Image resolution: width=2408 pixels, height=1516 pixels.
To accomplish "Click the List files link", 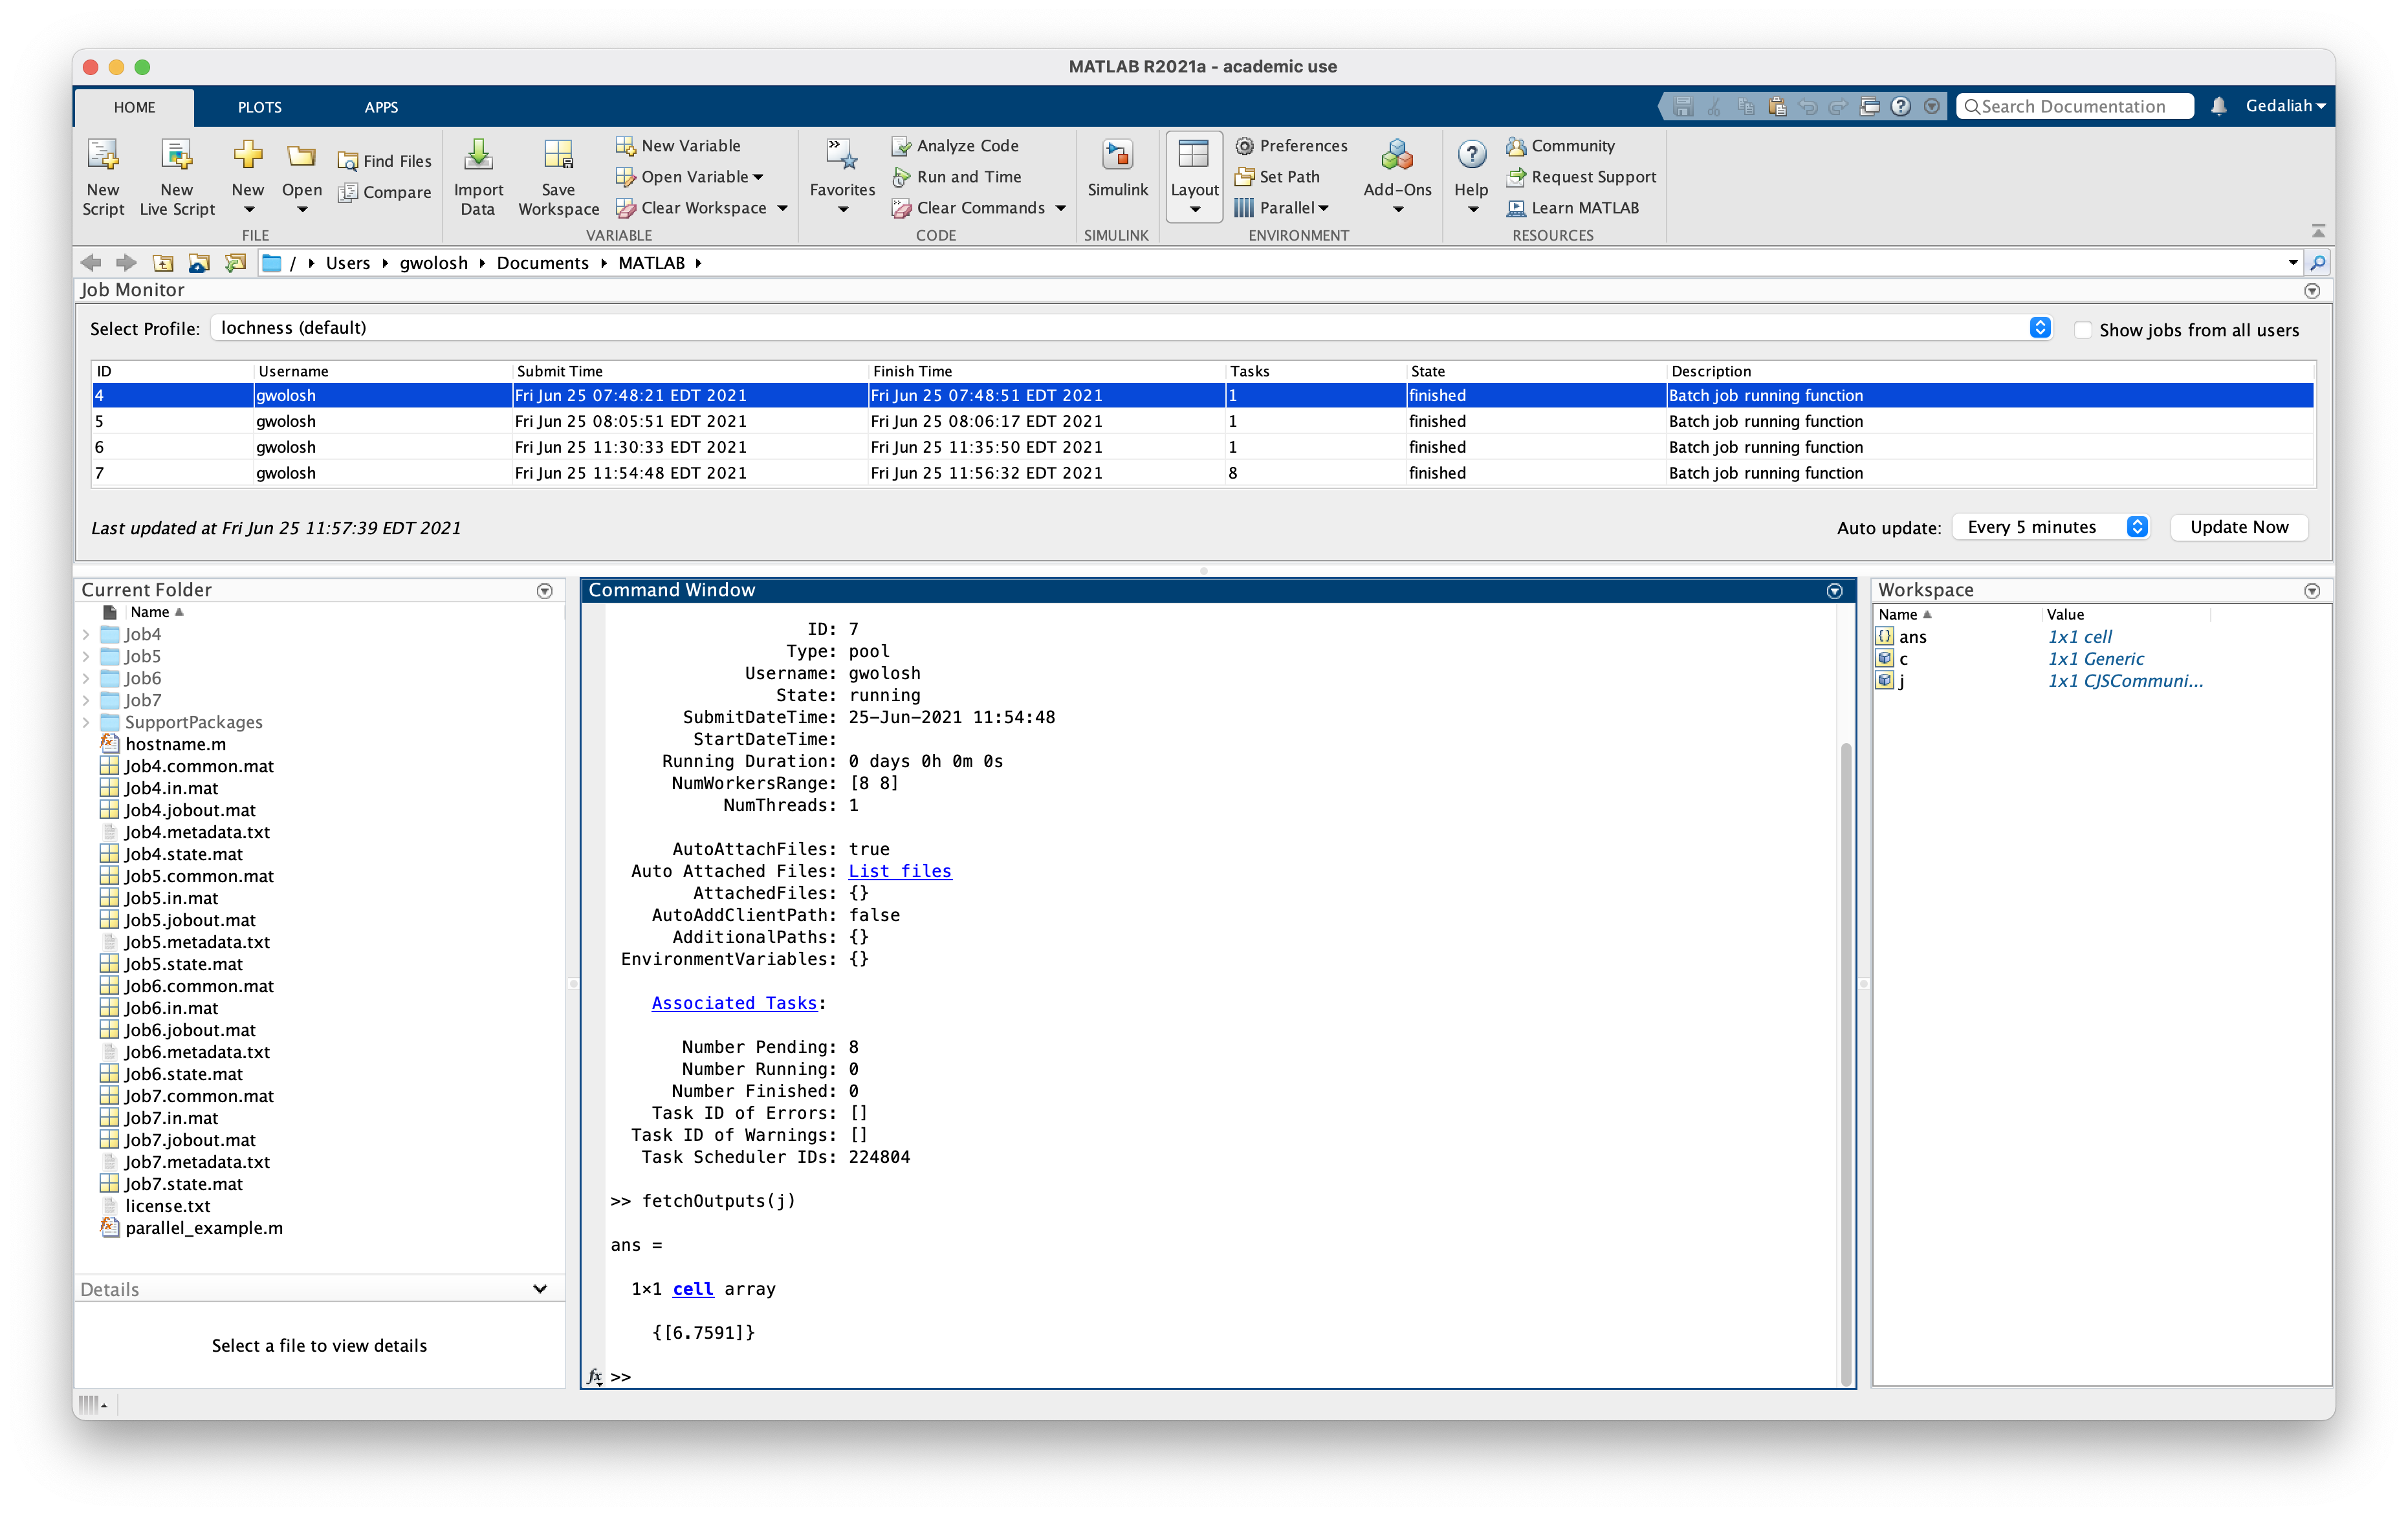I will (x=900, y=871).
